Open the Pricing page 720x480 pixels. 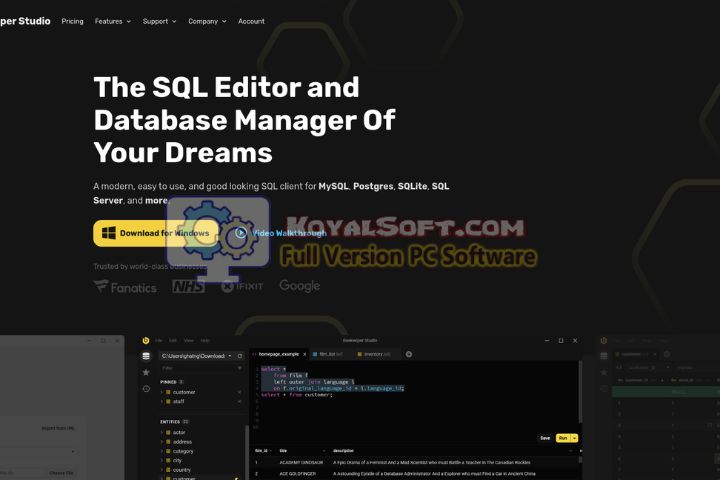(x=73, y=21)
